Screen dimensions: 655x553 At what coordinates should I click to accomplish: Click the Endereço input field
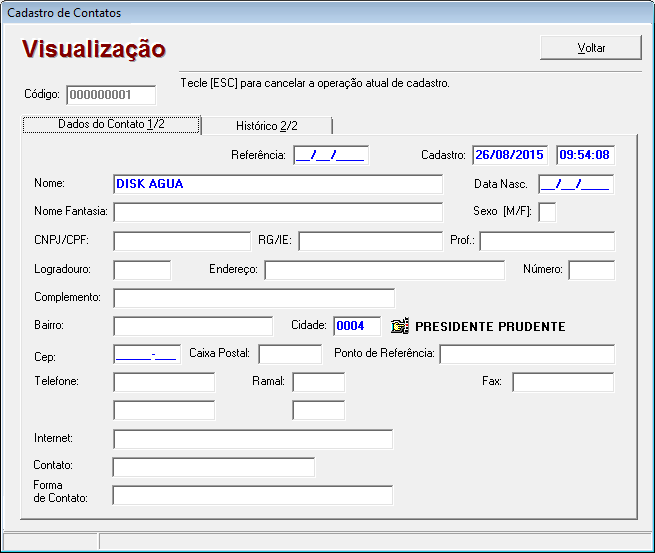pyautogui.click(x=384, y=270)
